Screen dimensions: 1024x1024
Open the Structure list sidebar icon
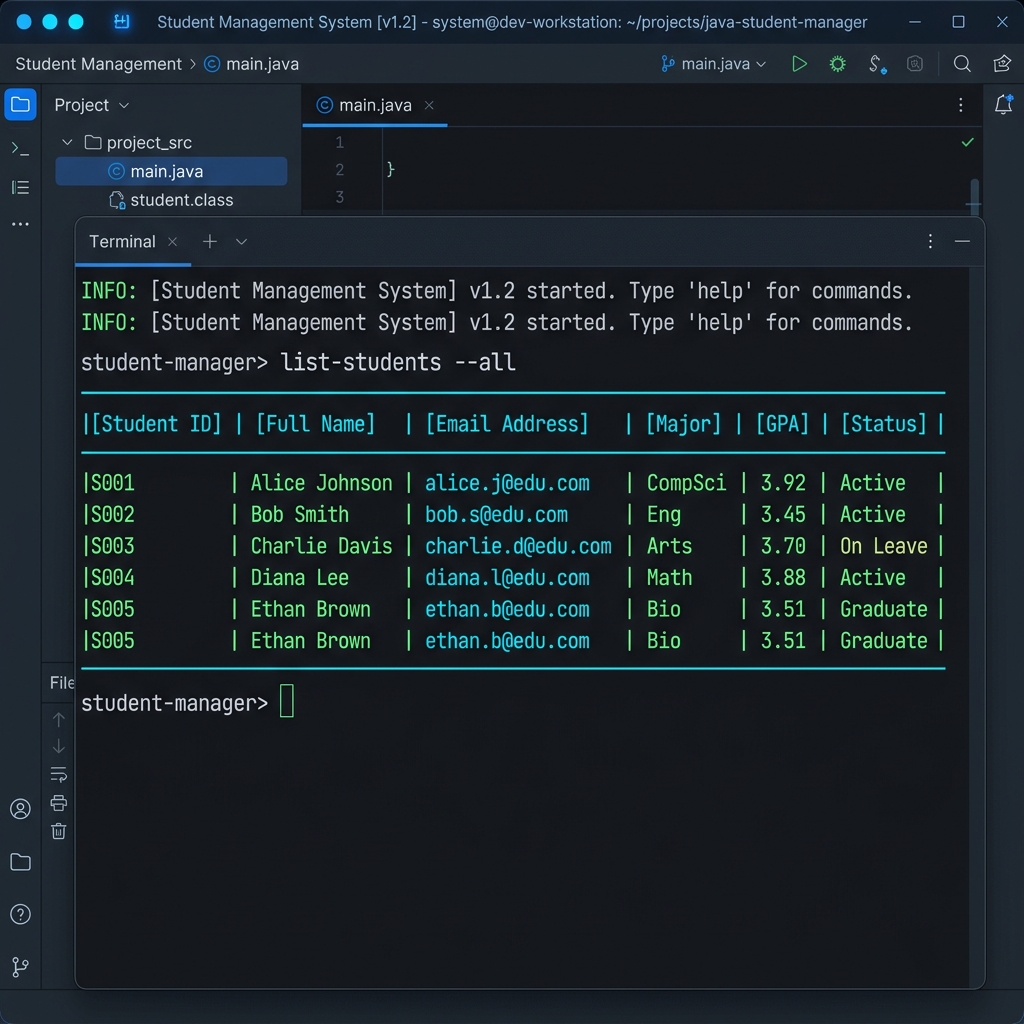pos(20,188)
